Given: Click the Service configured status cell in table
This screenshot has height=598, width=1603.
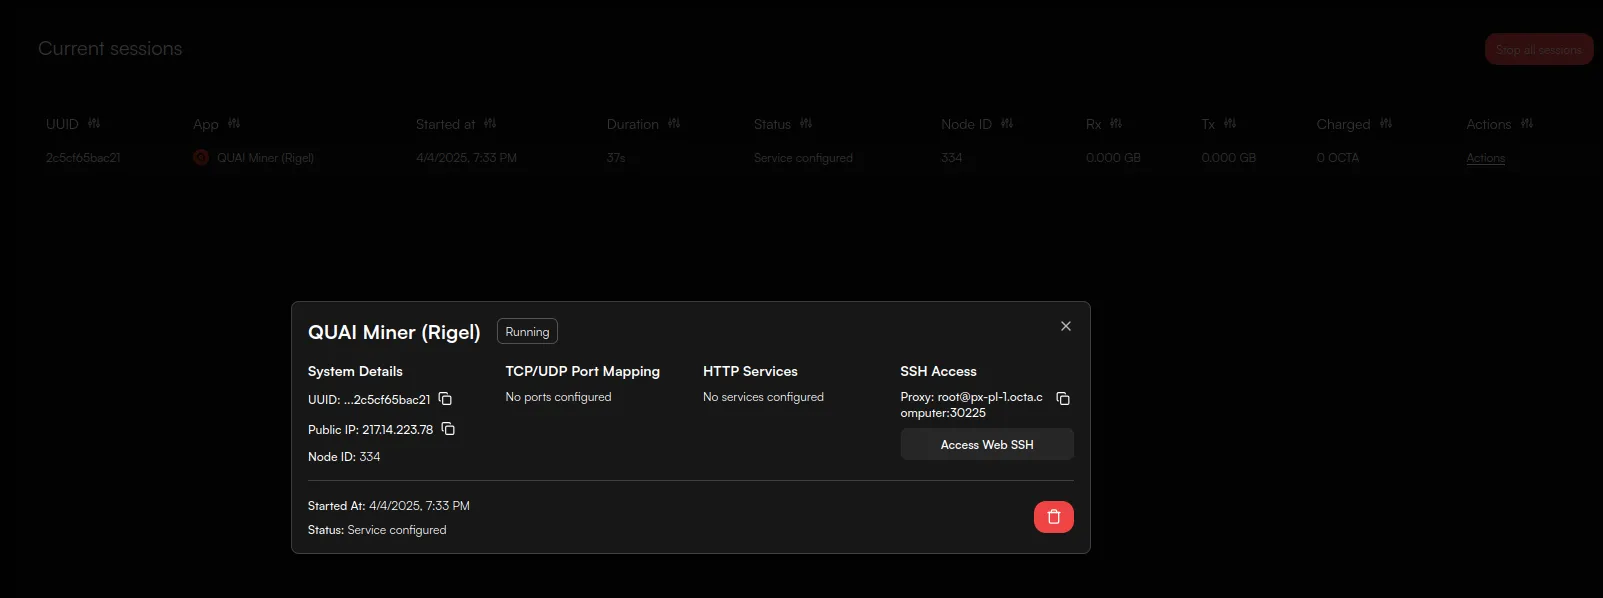Looking at the screenshot, I should [x=803, y=158].
